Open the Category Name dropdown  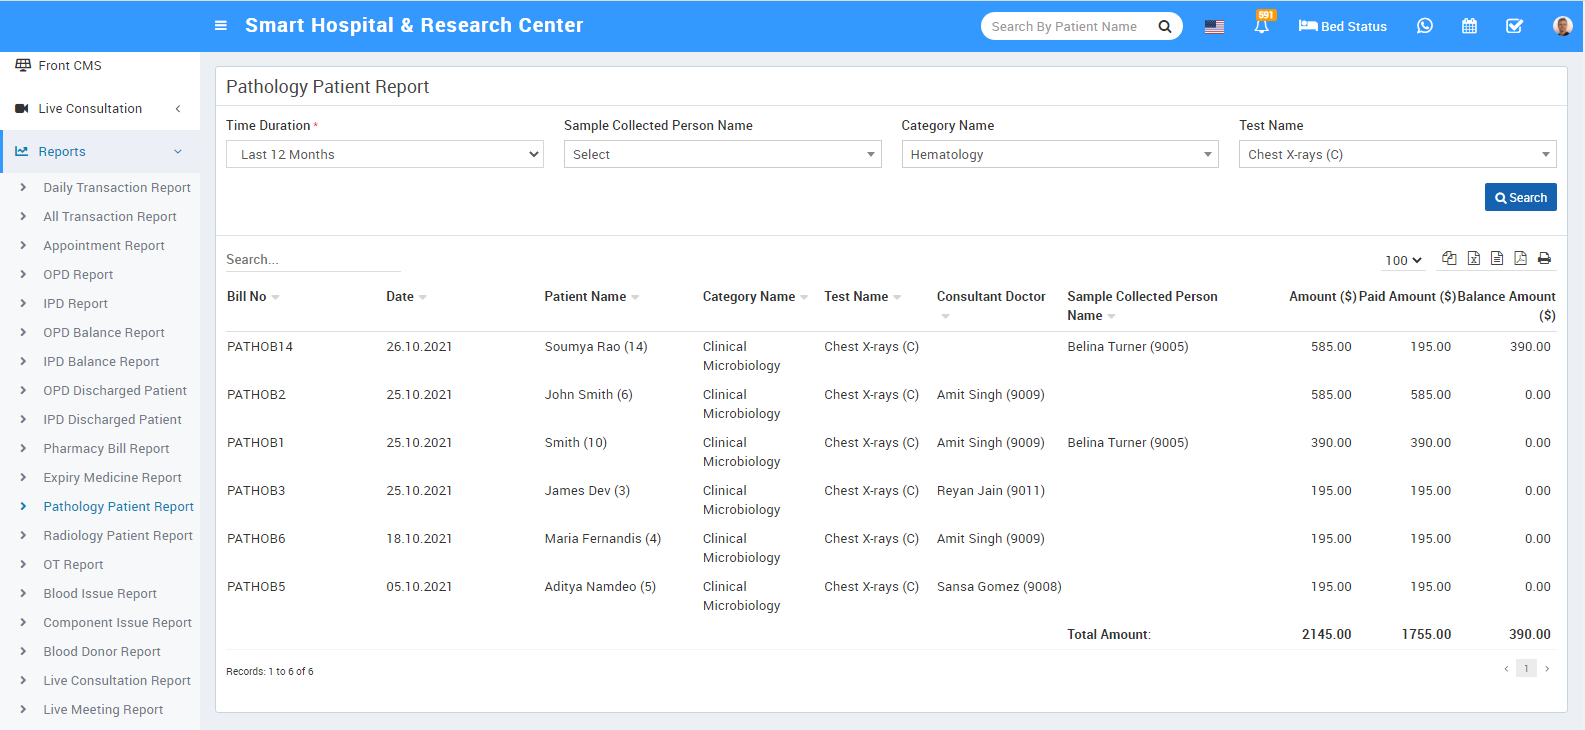coord(1060,154)
